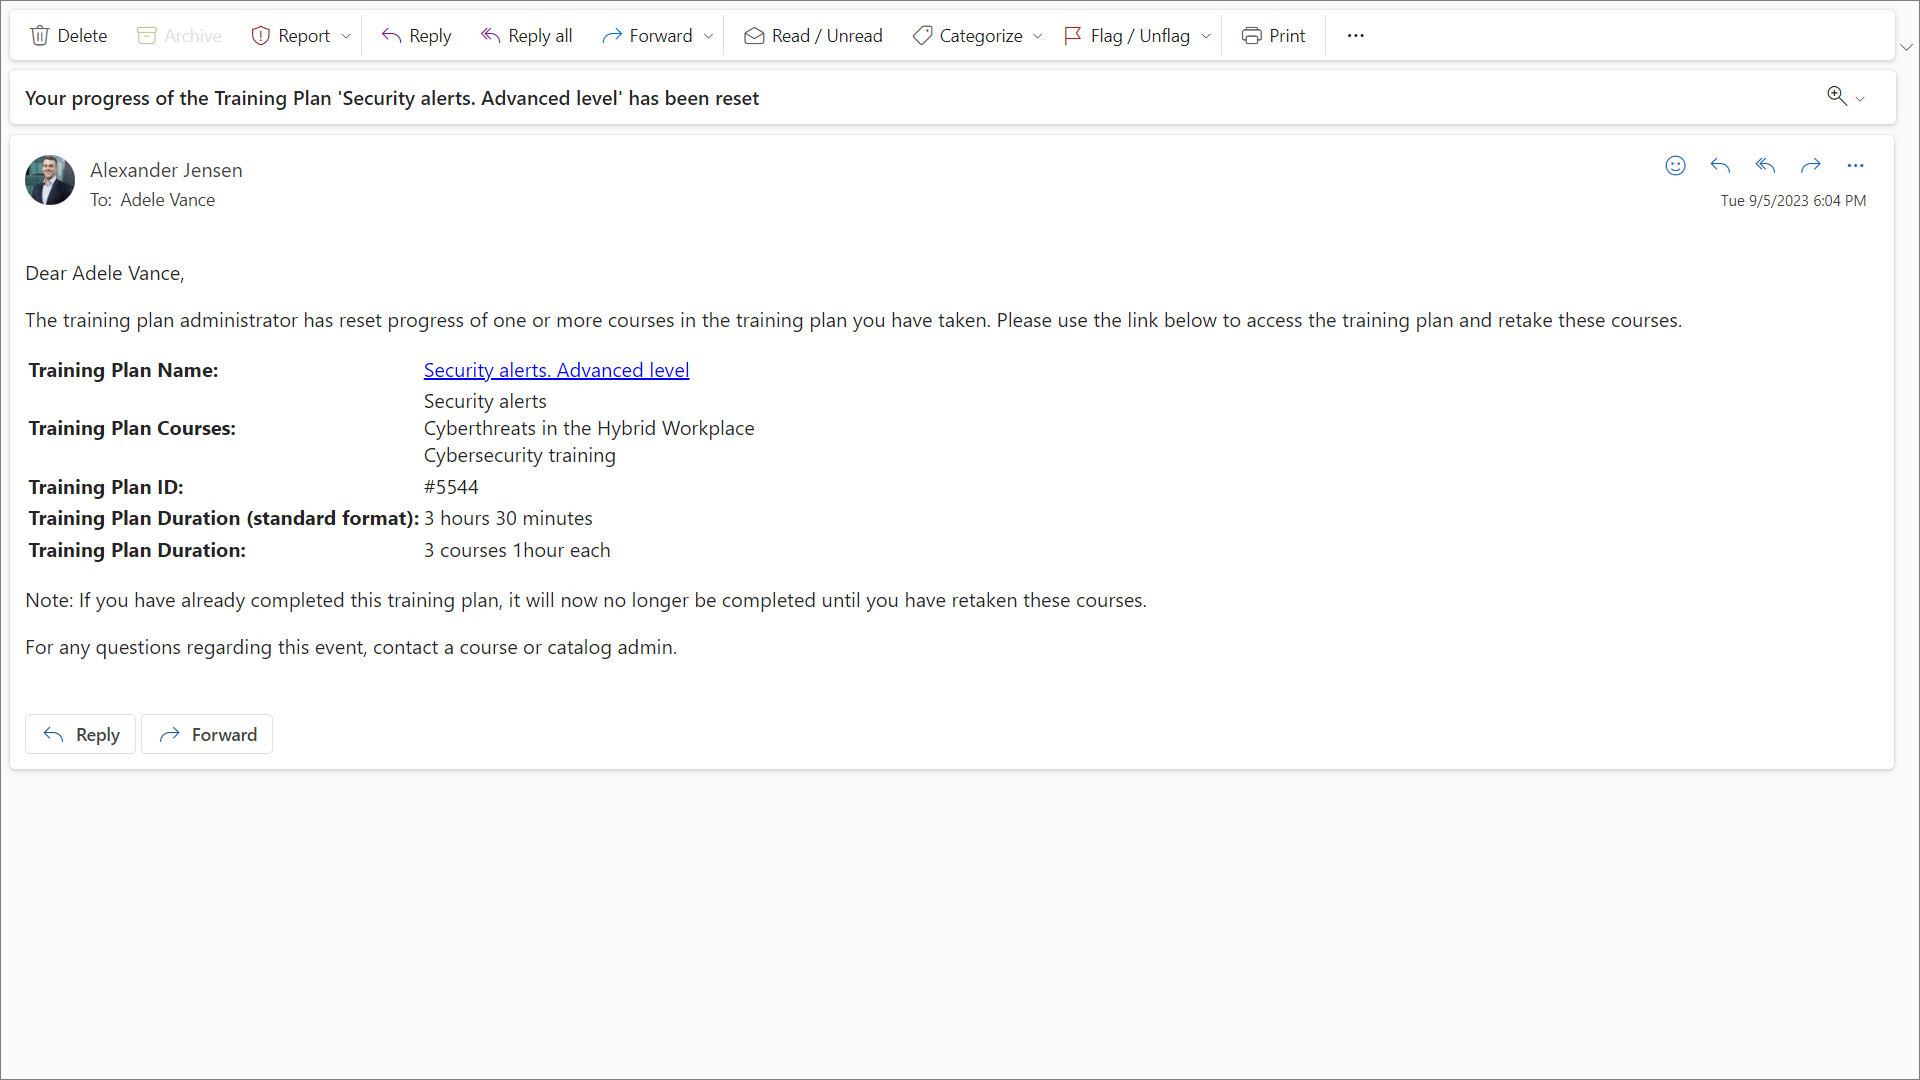Open toolbar overflow ellipsis menu
1920x1080 pixels.
coord(1355,36)
